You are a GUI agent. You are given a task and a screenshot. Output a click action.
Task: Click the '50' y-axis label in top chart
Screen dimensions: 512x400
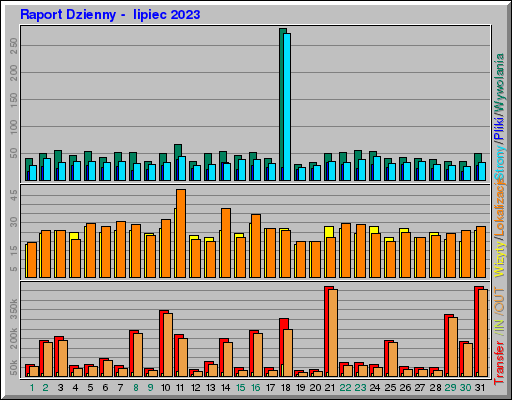pyautogui.click(x=14, y=154)
